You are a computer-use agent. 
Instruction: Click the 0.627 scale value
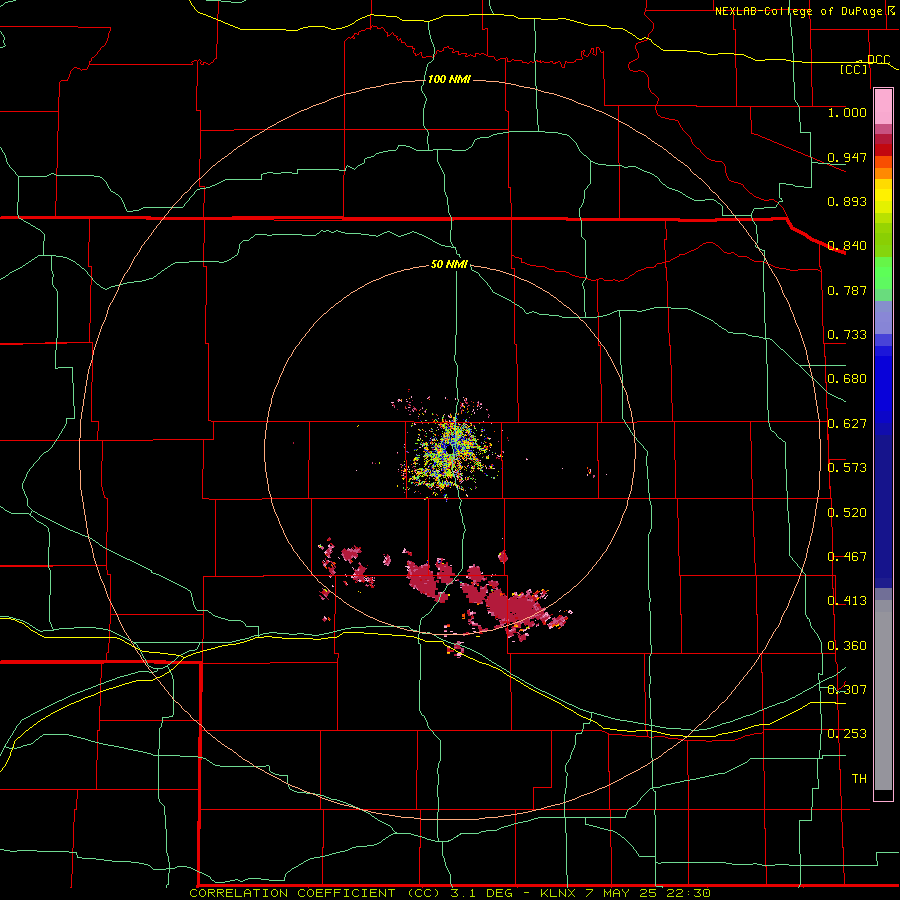coord(847,424)
